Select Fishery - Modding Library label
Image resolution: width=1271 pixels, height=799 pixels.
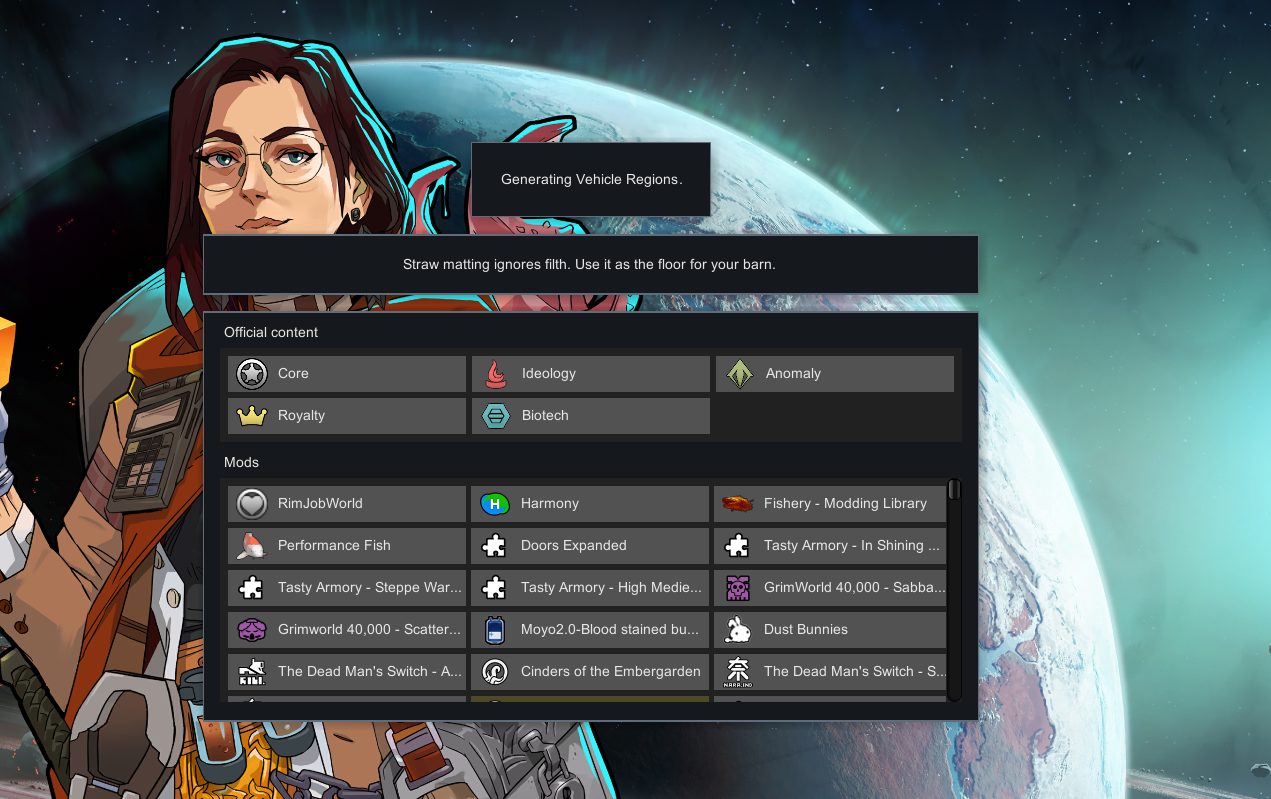(845, 504)
